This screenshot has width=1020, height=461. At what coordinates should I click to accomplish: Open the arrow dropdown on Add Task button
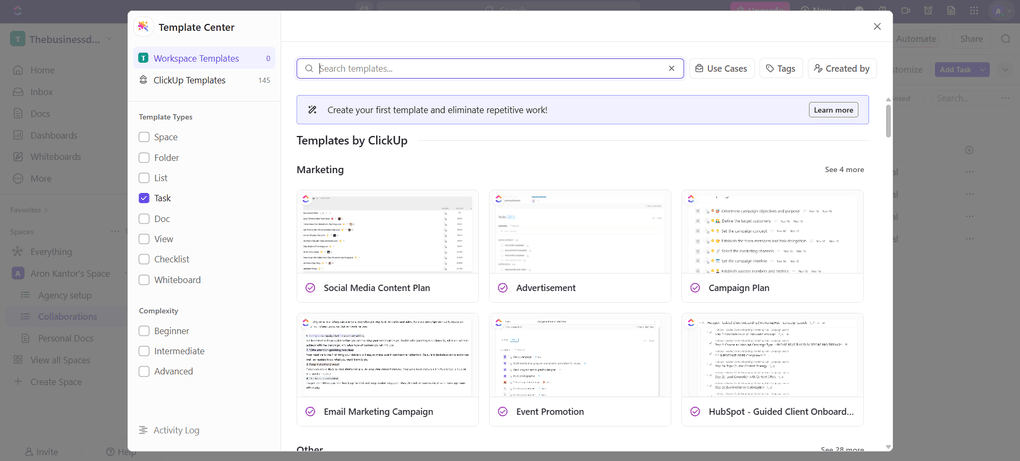982,70
